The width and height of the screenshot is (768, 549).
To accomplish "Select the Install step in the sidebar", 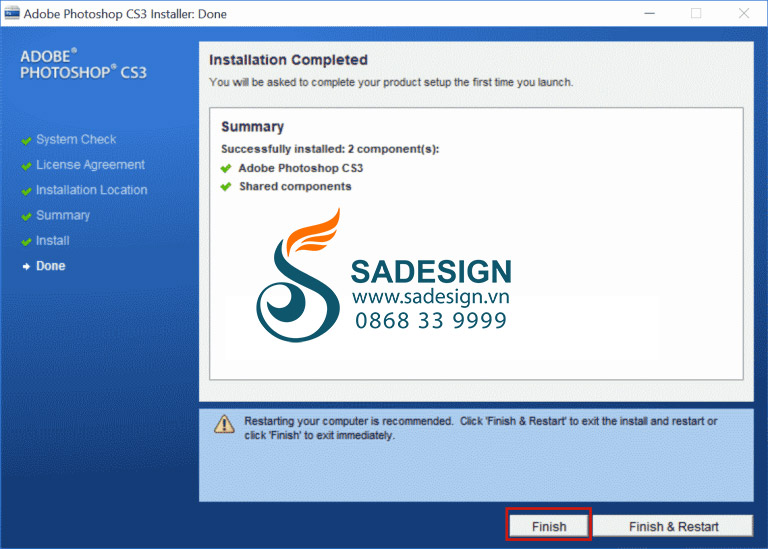I will [52, 241].
